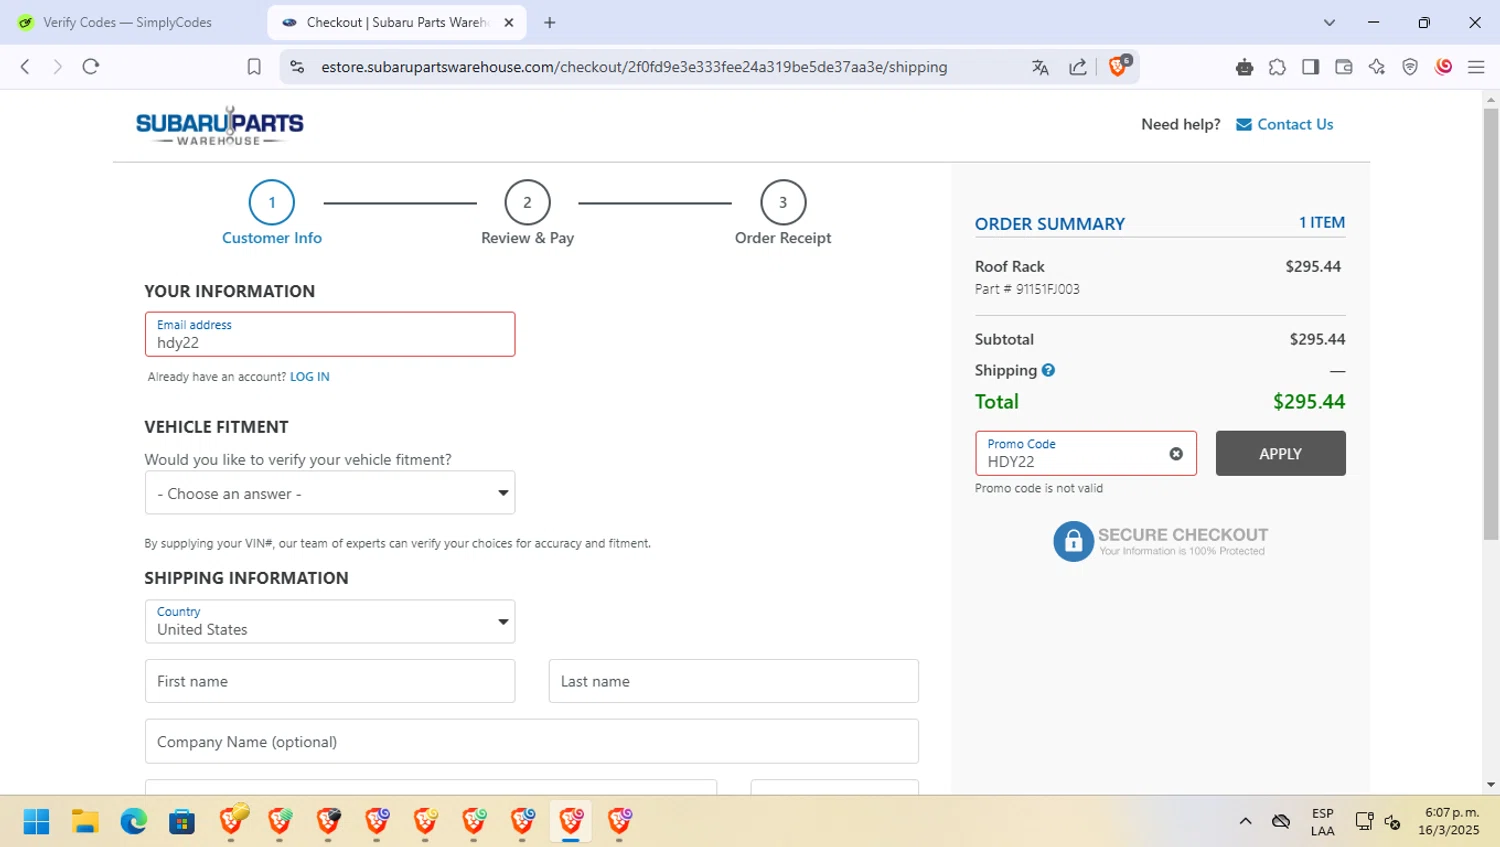This screenshot has height=847, width=1500.
Task: Click the 1 ITEM label
Action: pos(1321,222)
